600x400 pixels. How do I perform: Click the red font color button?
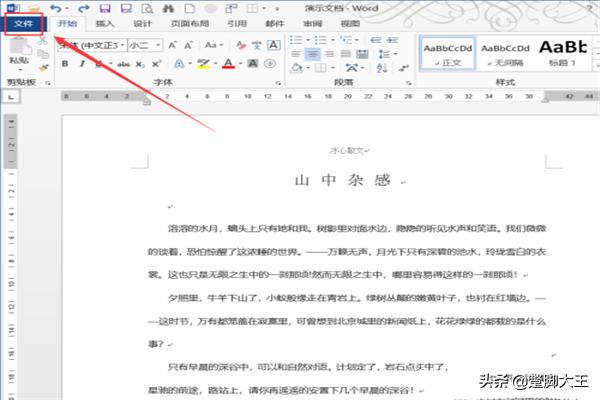point(228,64)
